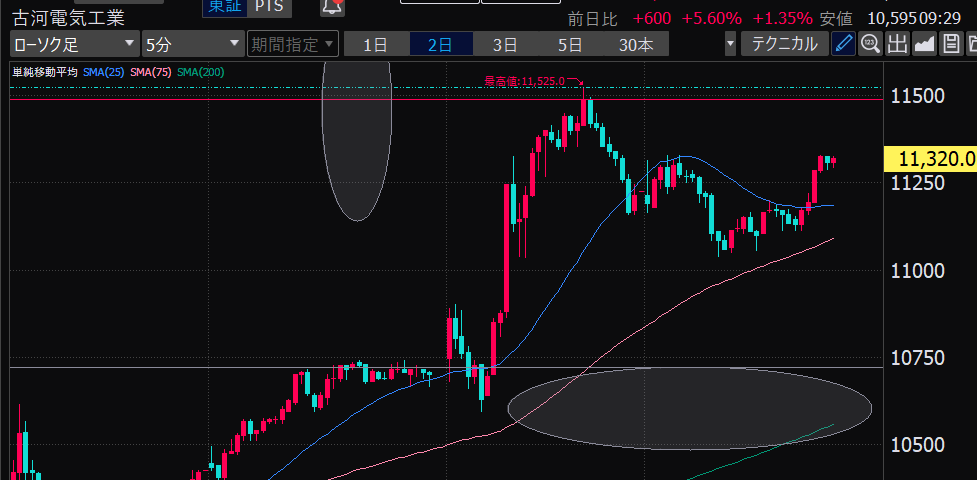977x480 pixels.
Task: Click the yellow 11,320.0 current price label
Action: 930,159
